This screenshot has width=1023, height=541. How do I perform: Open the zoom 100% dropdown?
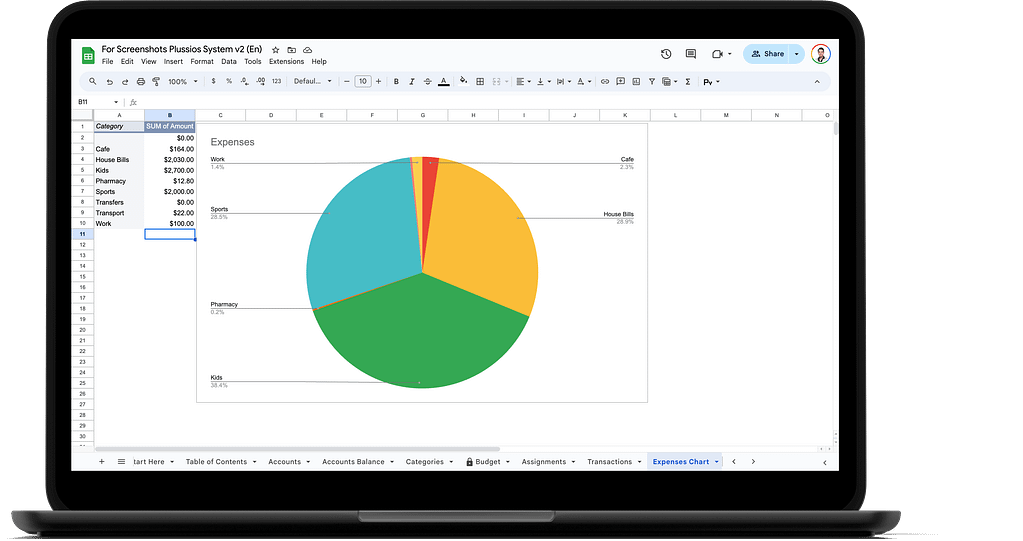pyautogui.click(x=183, y=82)
